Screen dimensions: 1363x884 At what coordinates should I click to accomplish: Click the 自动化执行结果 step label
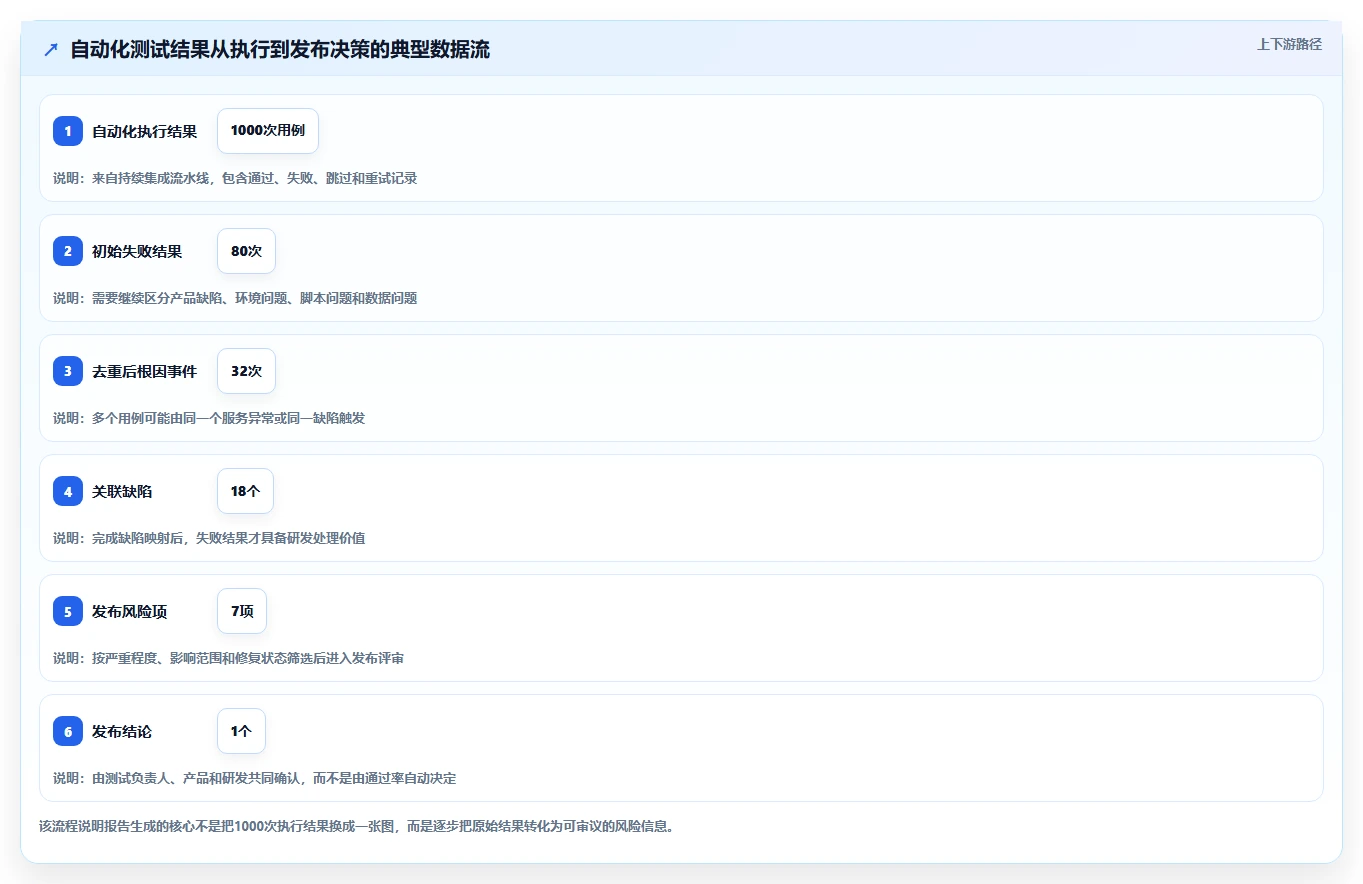click(145, 131)
